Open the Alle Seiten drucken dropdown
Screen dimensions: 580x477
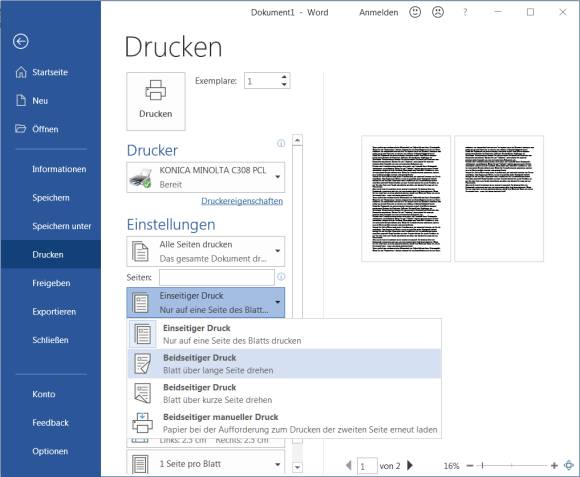click(277, 251)
